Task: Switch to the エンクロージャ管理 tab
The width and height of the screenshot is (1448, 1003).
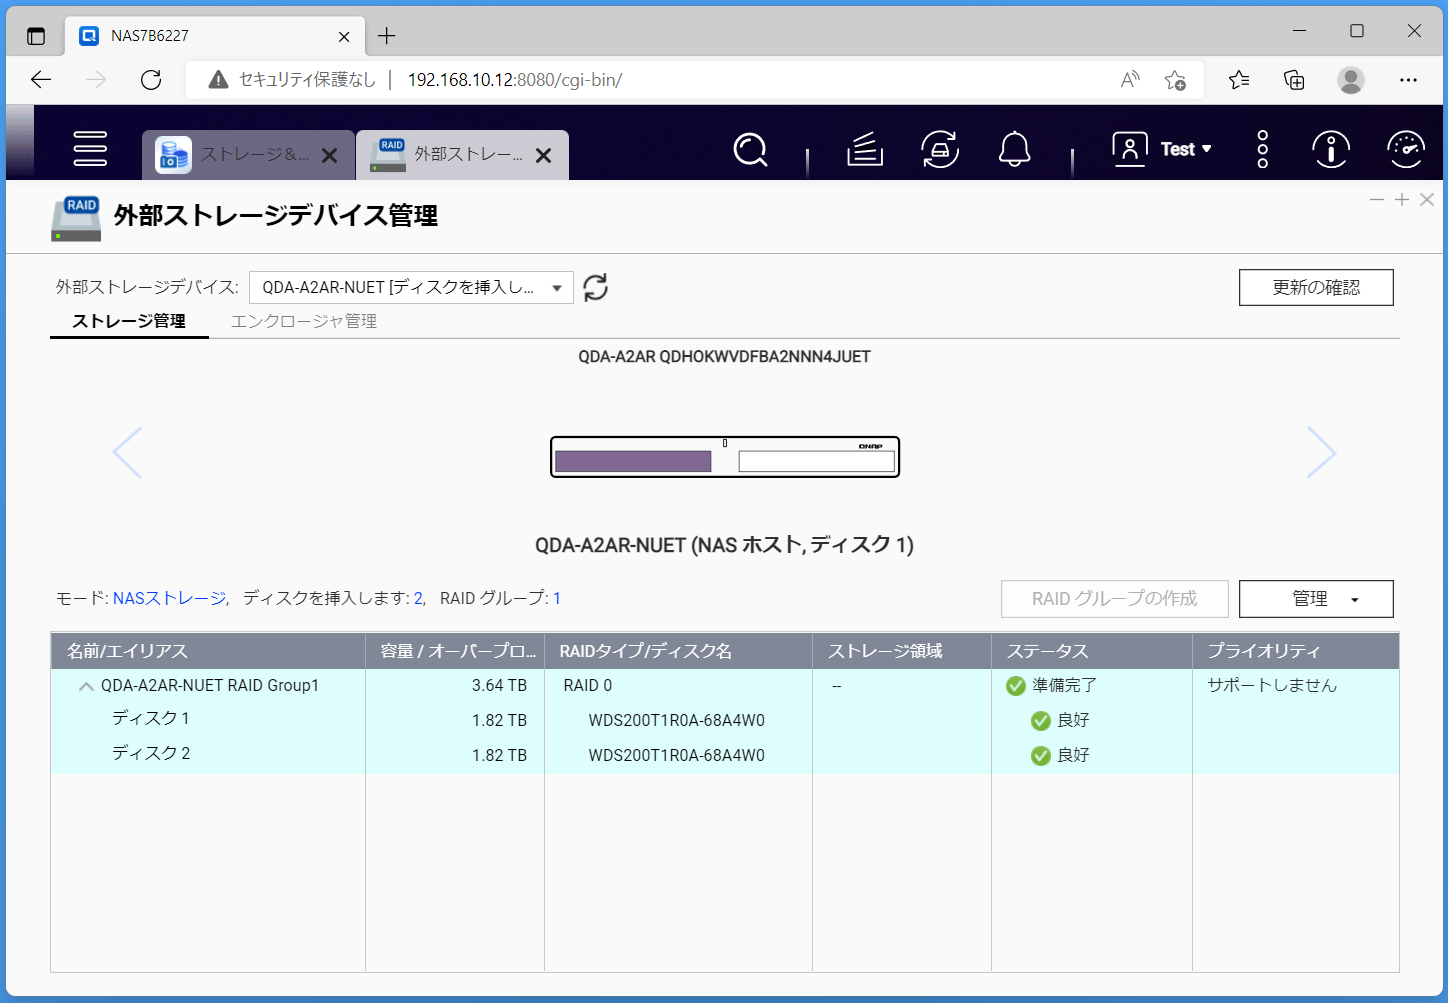Action: [x=304, y=321]
